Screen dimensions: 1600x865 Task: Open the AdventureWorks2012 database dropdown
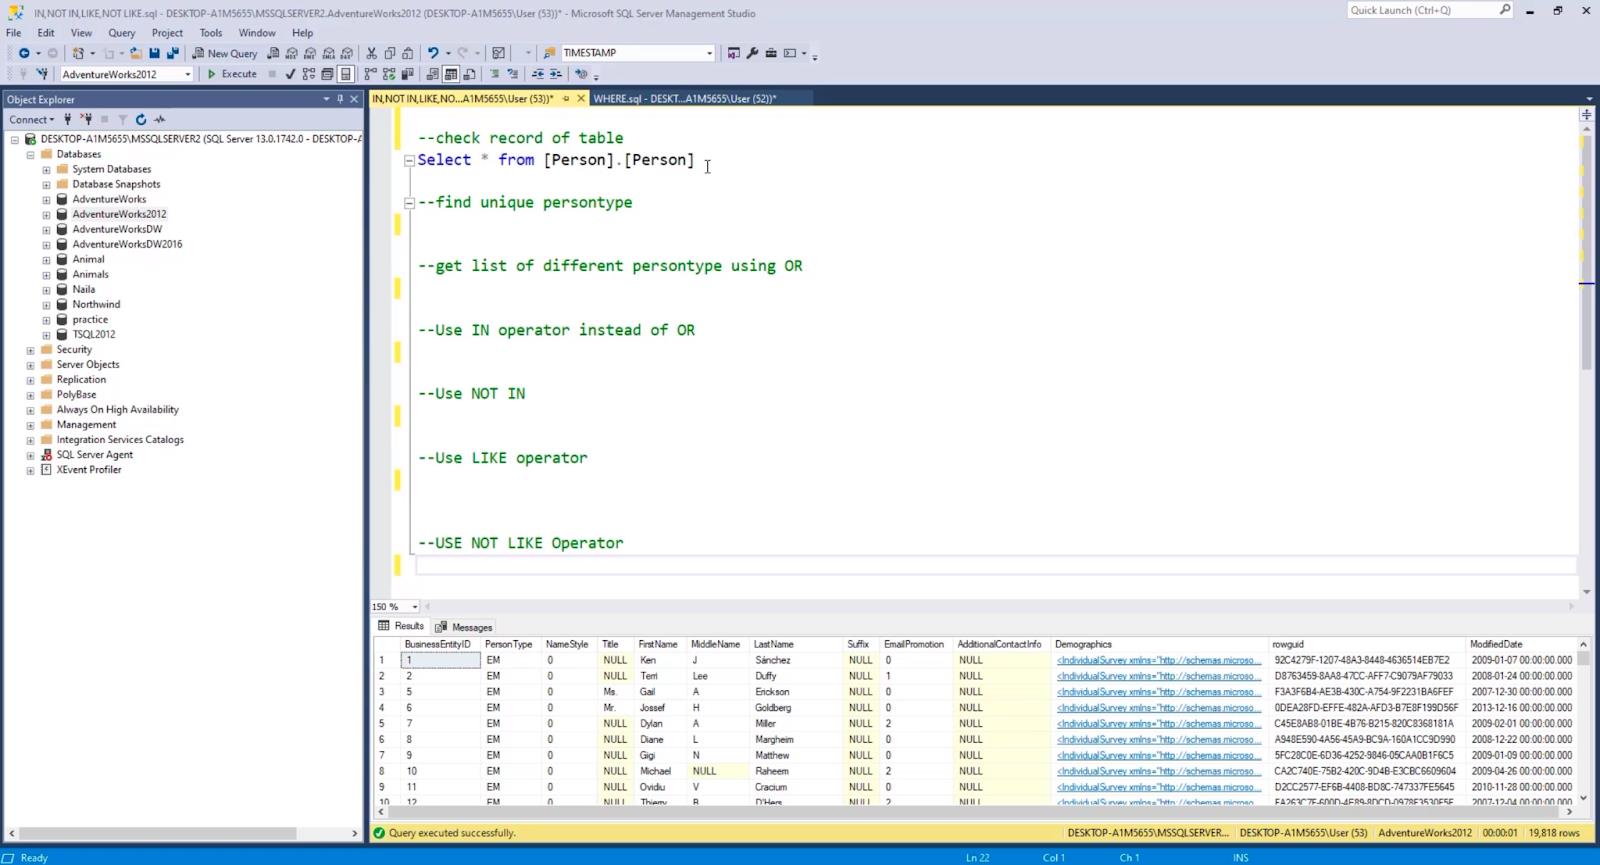tap(187, 74)
